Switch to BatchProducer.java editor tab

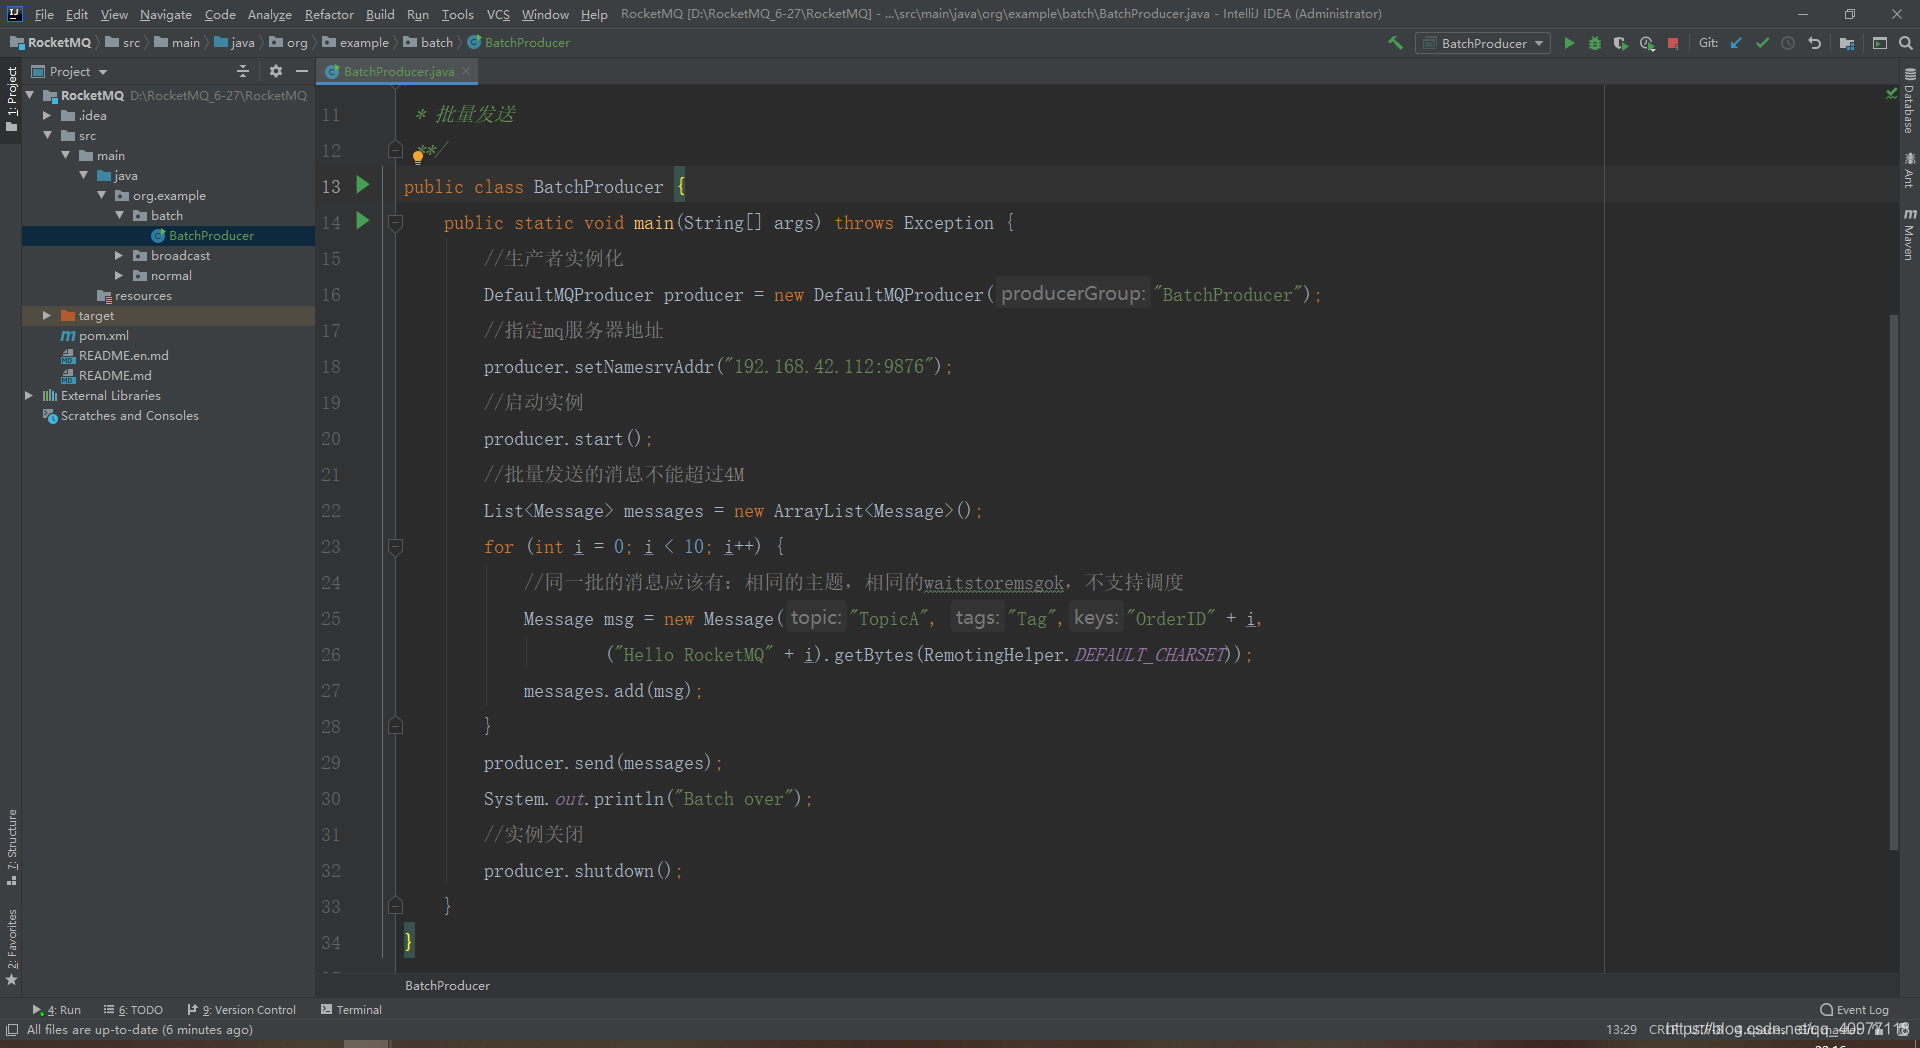point(398,71)
